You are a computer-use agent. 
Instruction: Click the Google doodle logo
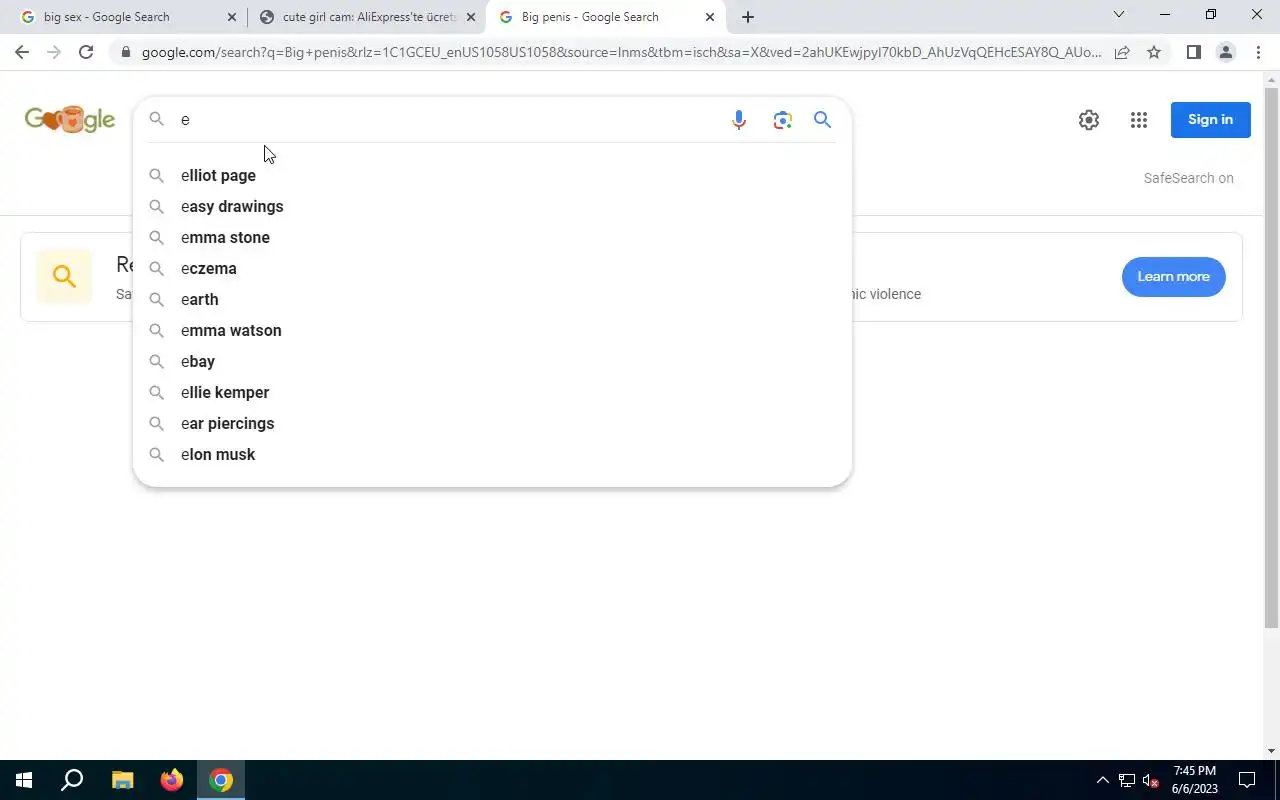(x=70, y=119)
